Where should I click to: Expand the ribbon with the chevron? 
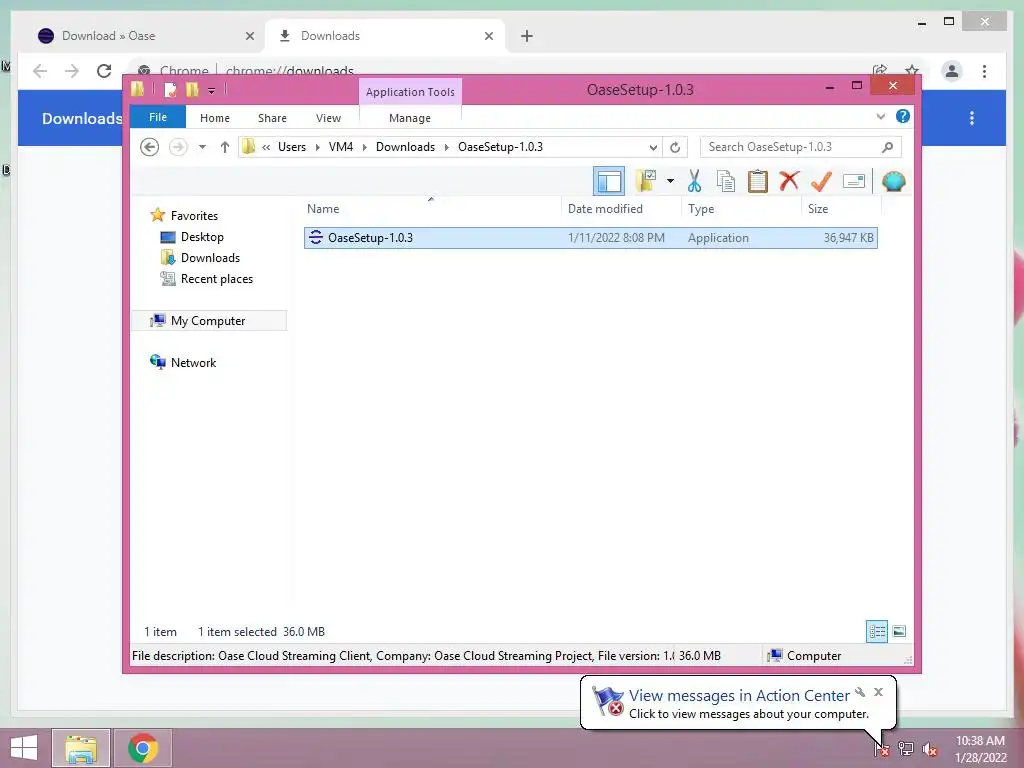click(x=880, y=117)
